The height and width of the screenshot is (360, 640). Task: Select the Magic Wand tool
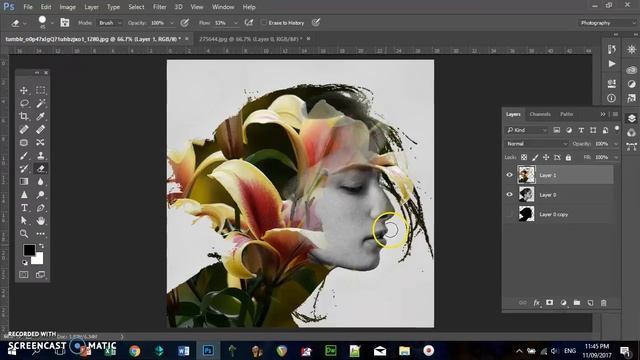click(x=40, y=103)
